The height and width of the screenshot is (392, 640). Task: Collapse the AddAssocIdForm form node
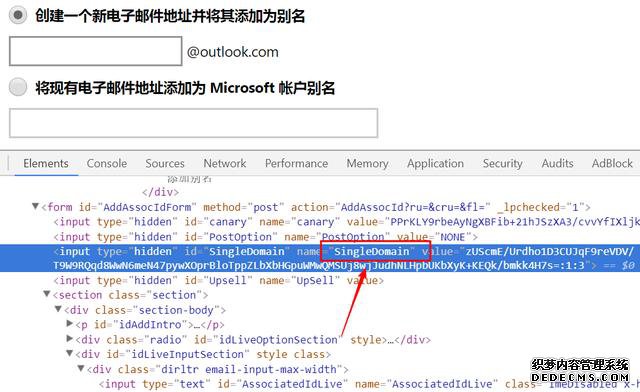[x=36, y=207]
